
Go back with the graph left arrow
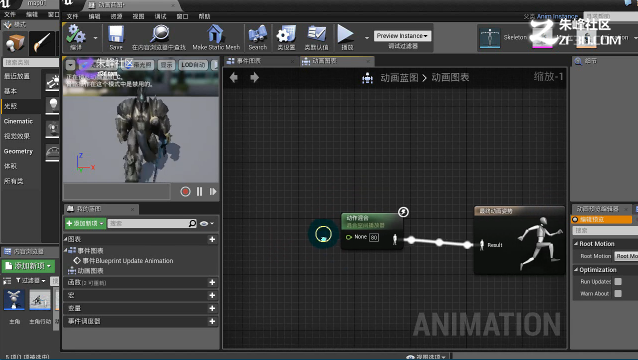(x=234, y=77)
